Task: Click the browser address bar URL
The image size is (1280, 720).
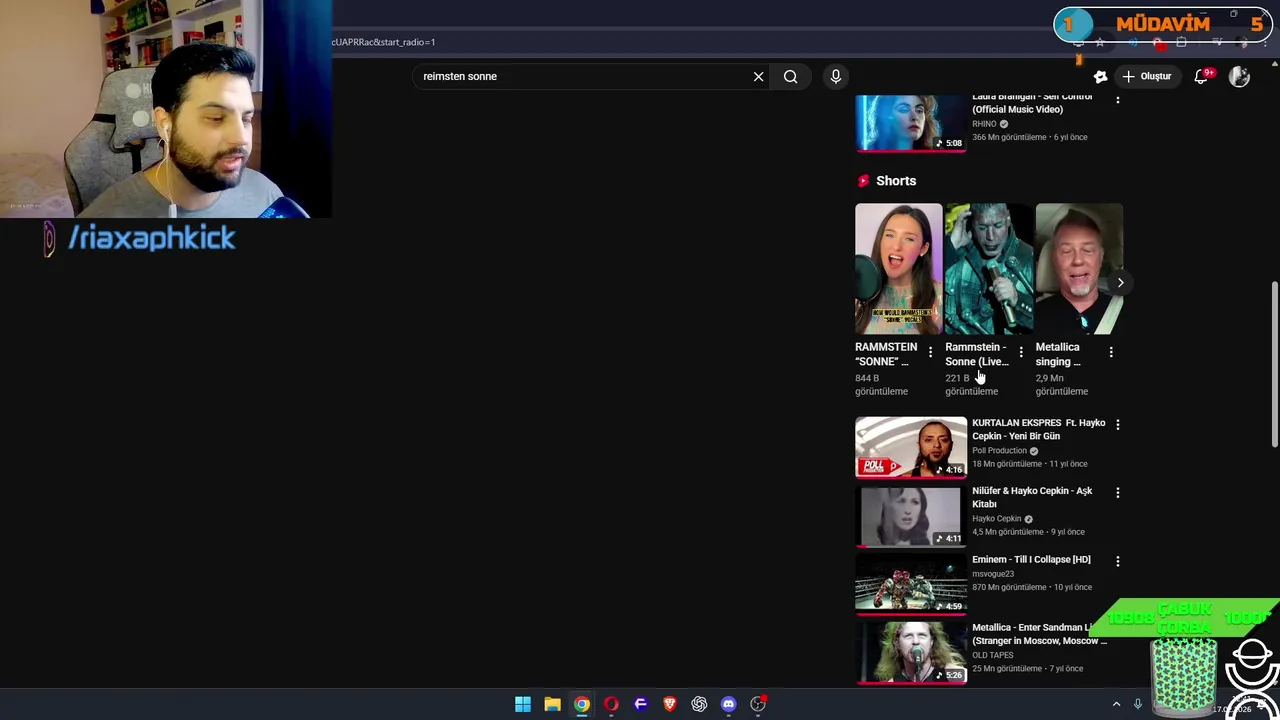Action: point(385,42)
